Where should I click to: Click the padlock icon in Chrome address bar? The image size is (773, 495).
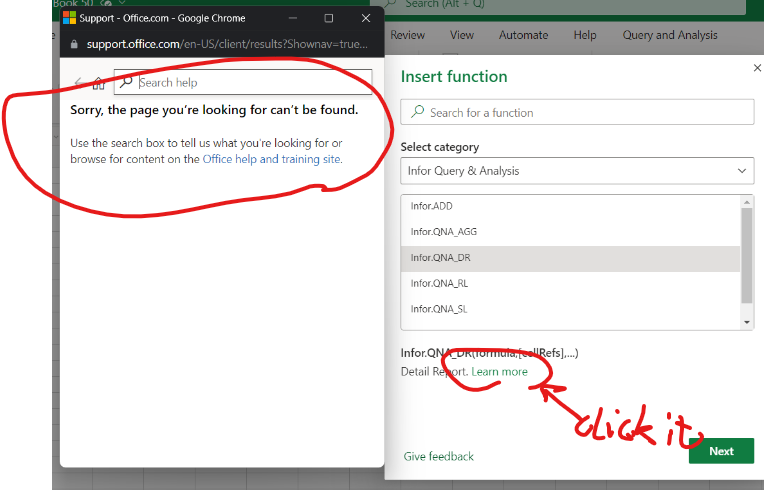coord(74,44)
